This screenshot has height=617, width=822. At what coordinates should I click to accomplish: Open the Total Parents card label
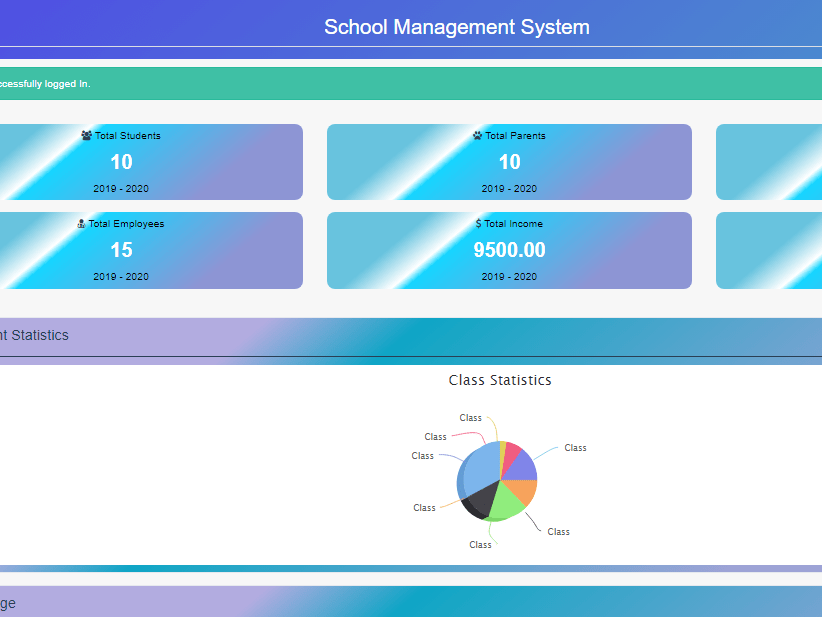point(515,136)
